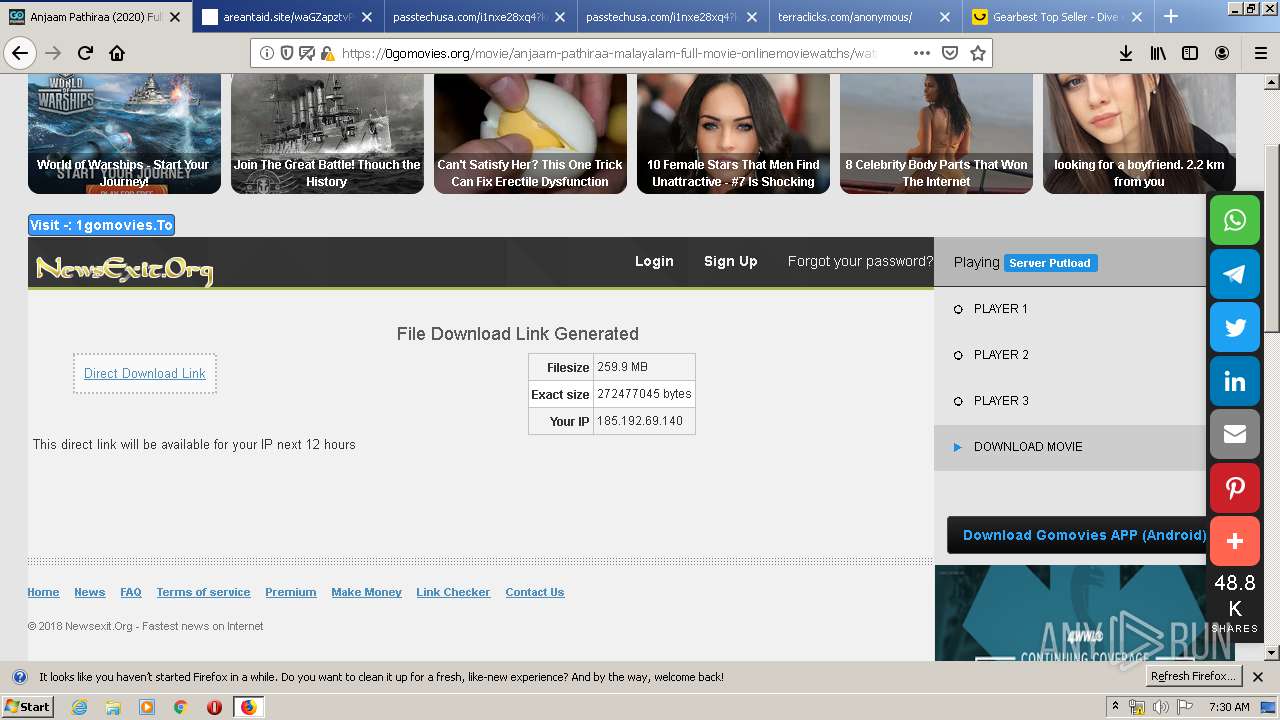Close the Anjaam Pathiraa tab
This screenshot has height=720, width=1280.
tap(174, 17)
